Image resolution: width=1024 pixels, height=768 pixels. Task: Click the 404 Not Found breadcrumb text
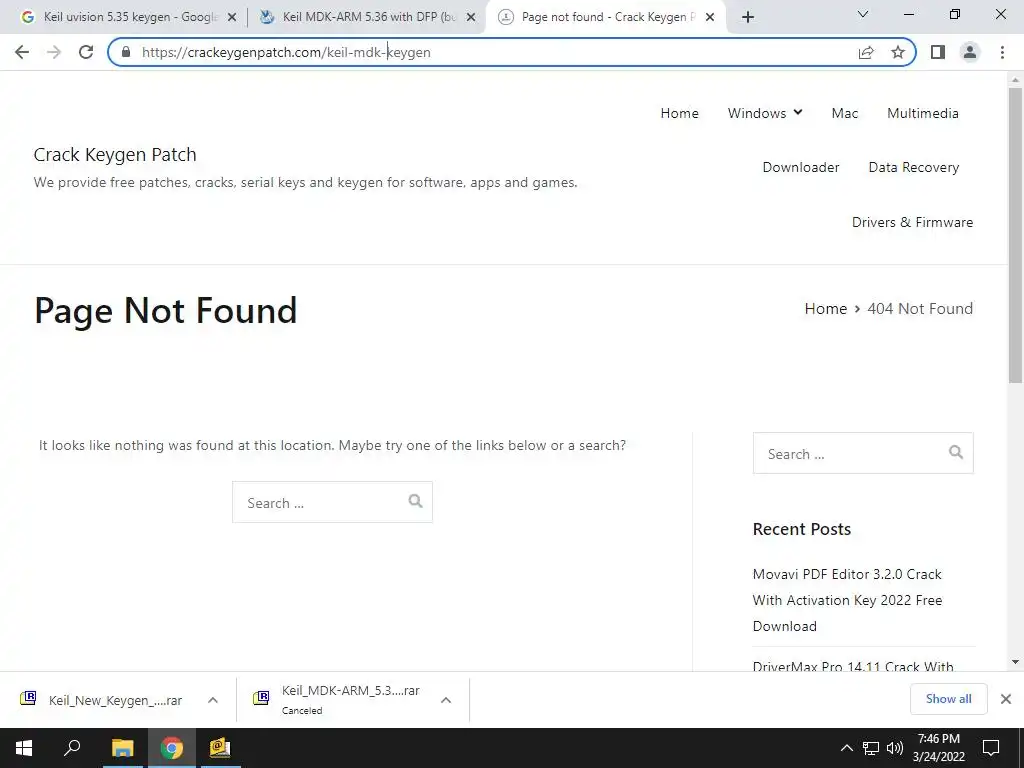[x=920, y=308]
